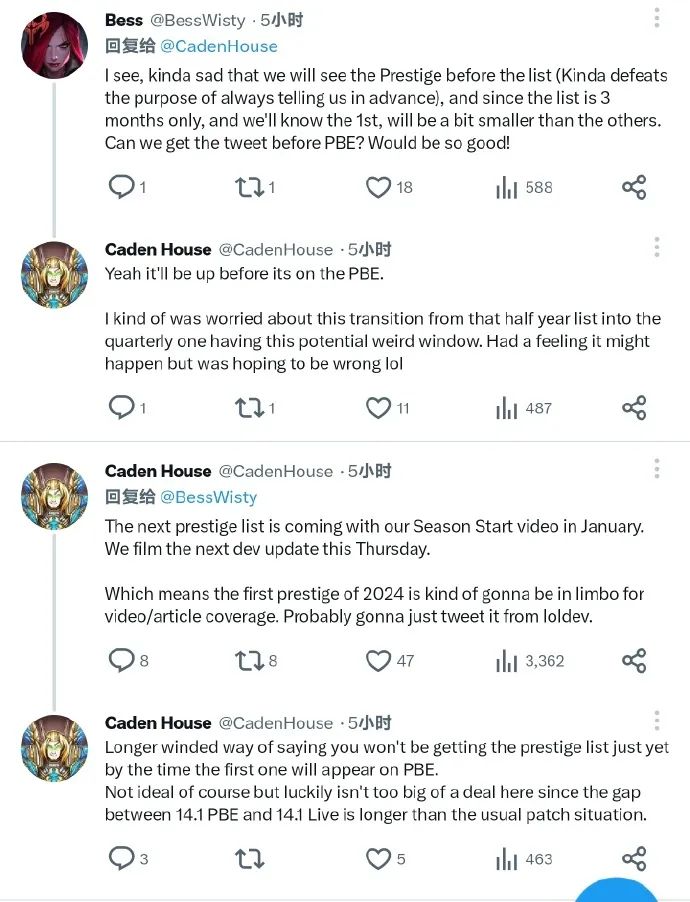Image resolution: width=690 pixels, height=902 pixels.
Task: Like Bess's tweet with 18 likes
Action: [x=378, y=187]
